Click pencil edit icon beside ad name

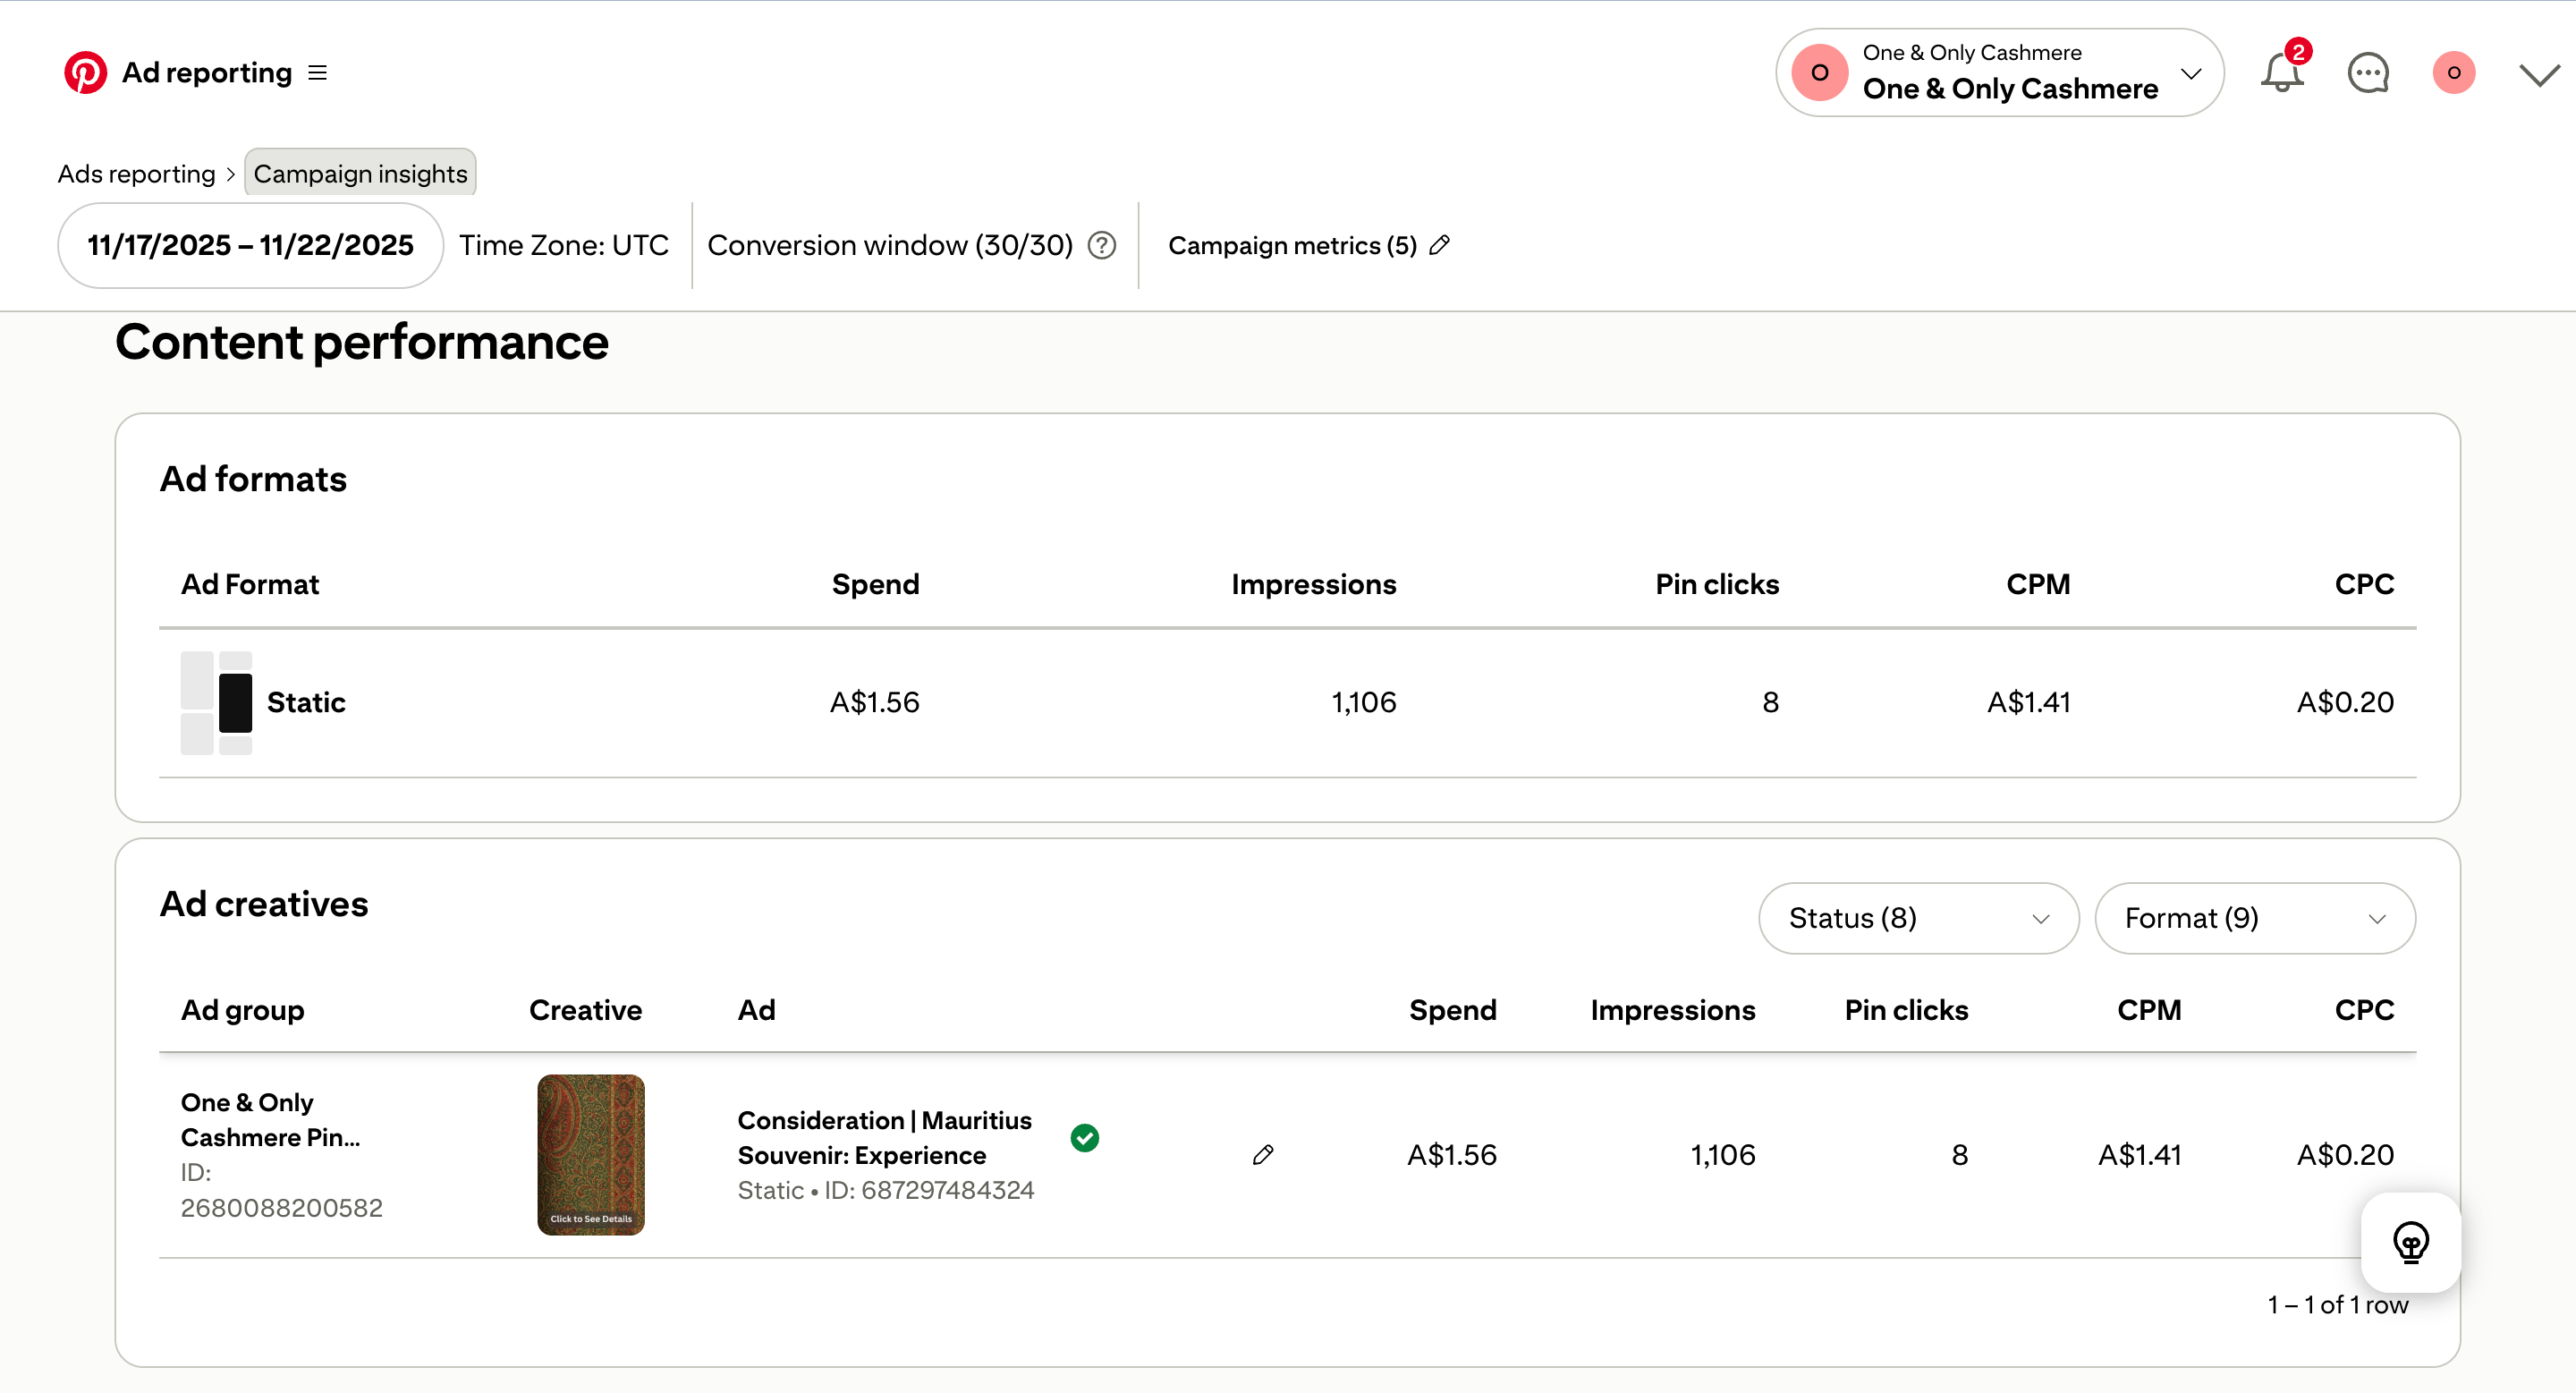[1262, 1155]
